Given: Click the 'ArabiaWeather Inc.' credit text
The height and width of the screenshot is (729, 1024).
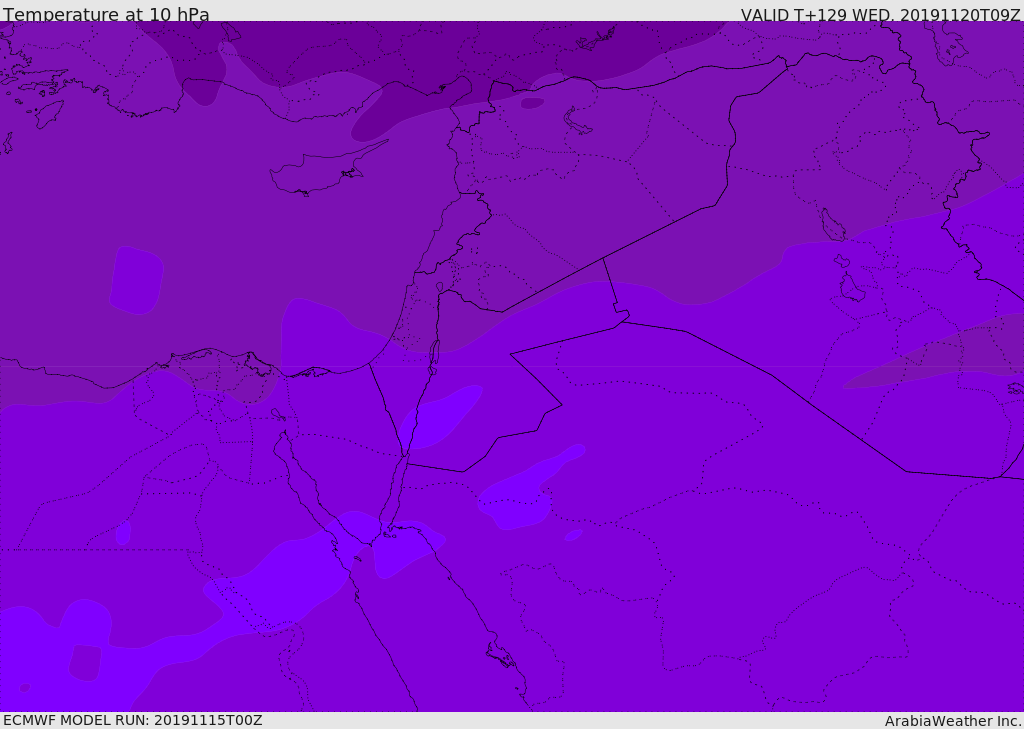Looking at the screenshot, I should [953, 721].
